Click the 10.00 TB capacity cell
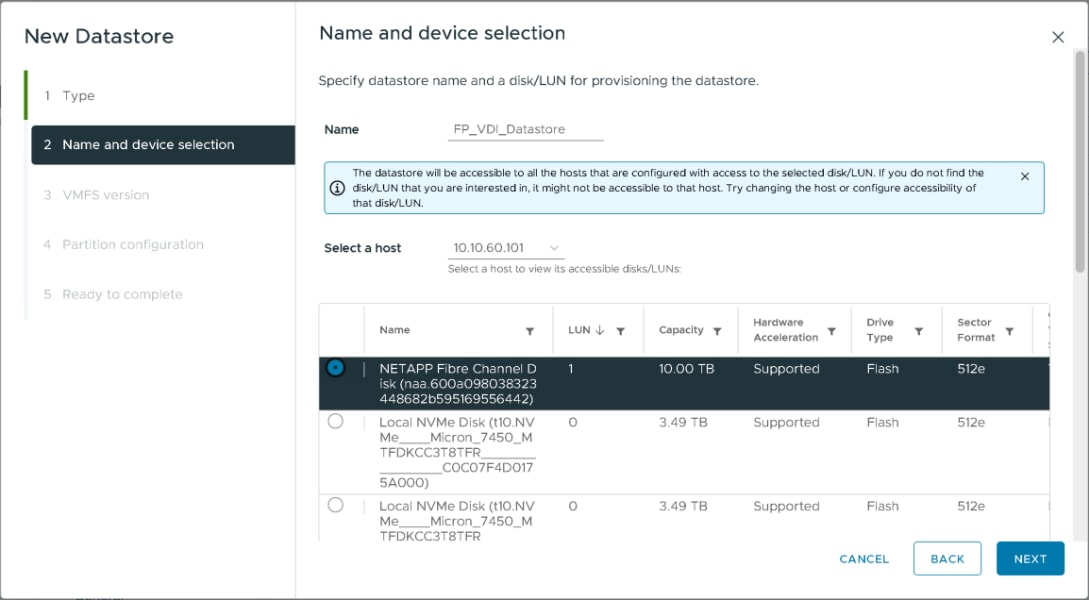The image size is (1089, 600). 686,369
